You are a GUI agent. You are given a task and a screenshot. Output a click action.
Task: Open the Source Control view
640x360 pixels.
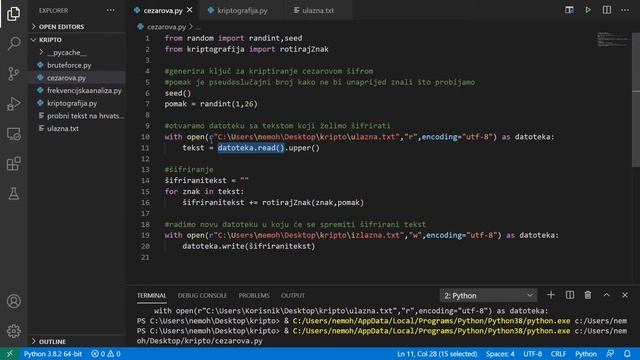[x=13, y=73]
